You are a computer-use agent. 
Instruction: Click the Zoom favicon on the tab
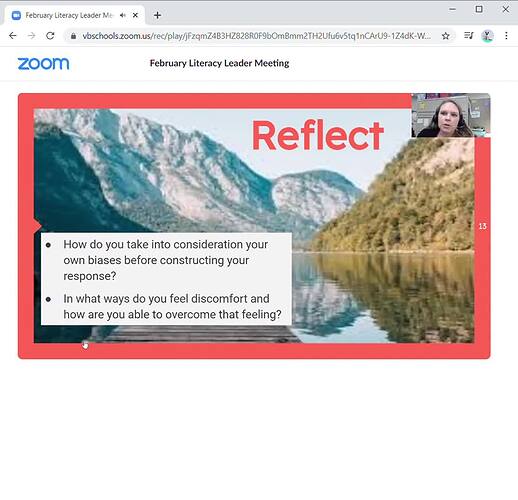pyautogui.click(x=16, y=15)
